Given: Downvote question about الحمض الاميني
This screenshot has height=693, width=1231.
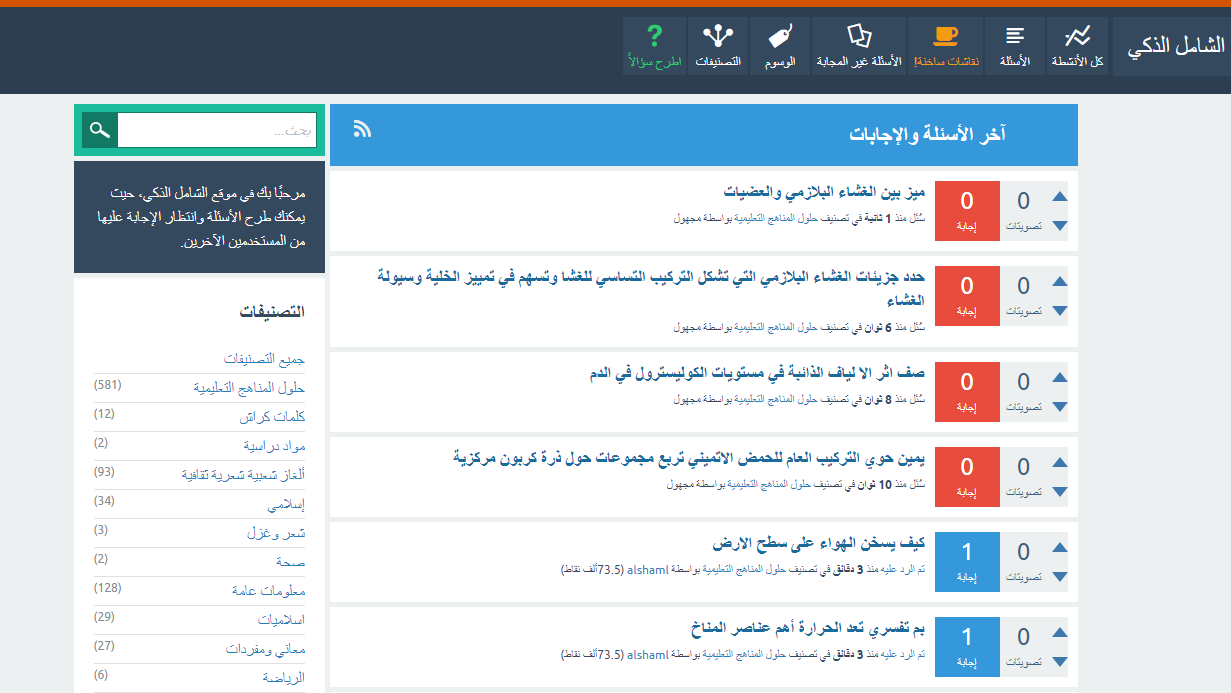Looking at the screenshot, I should click(x=1060, y=492).
